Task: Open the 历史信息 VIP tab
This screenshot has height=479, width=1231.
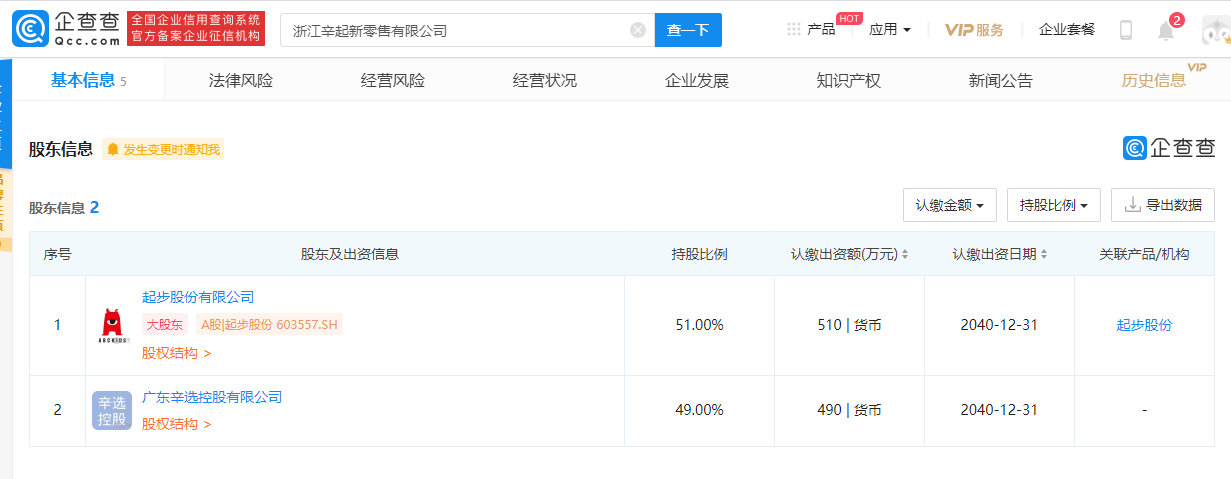Action: point(1154,81)
